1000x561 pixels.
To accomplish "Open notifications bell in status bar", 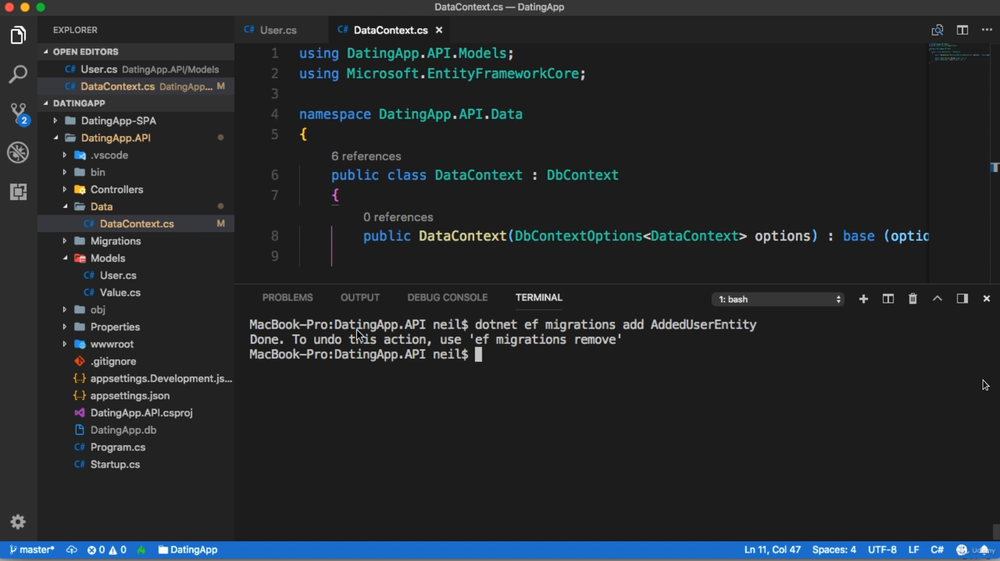I will click(x=984, y=550).
